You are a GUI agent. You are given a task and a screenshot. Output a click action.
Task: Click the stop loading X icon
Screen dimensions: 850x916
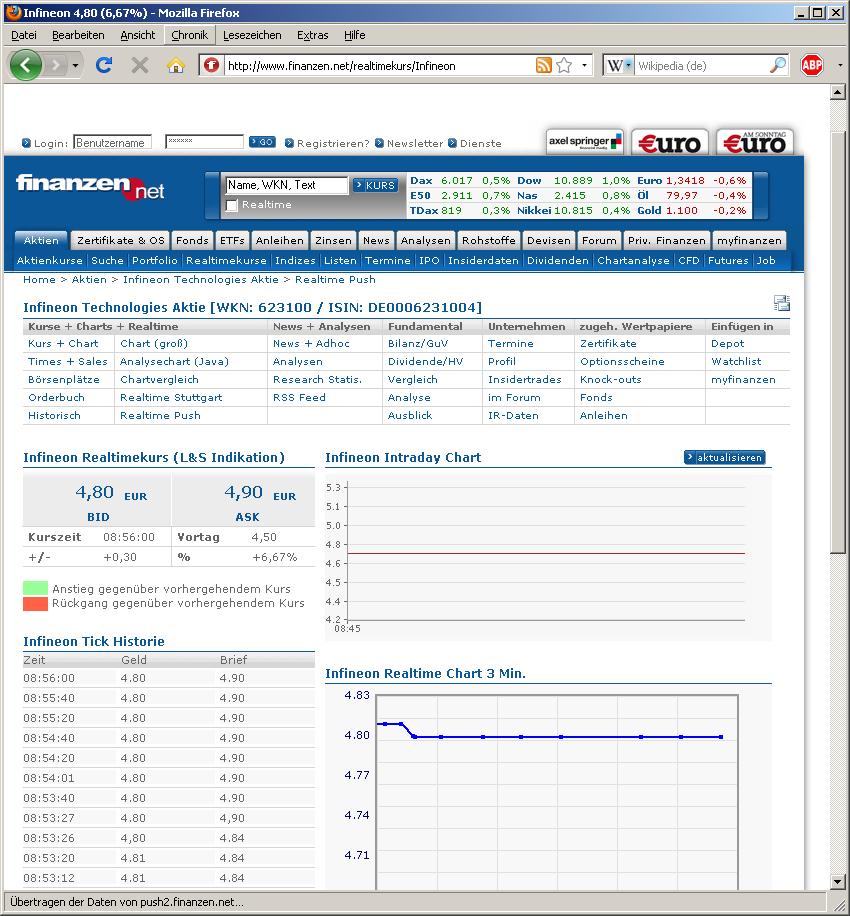click(140, 65)
